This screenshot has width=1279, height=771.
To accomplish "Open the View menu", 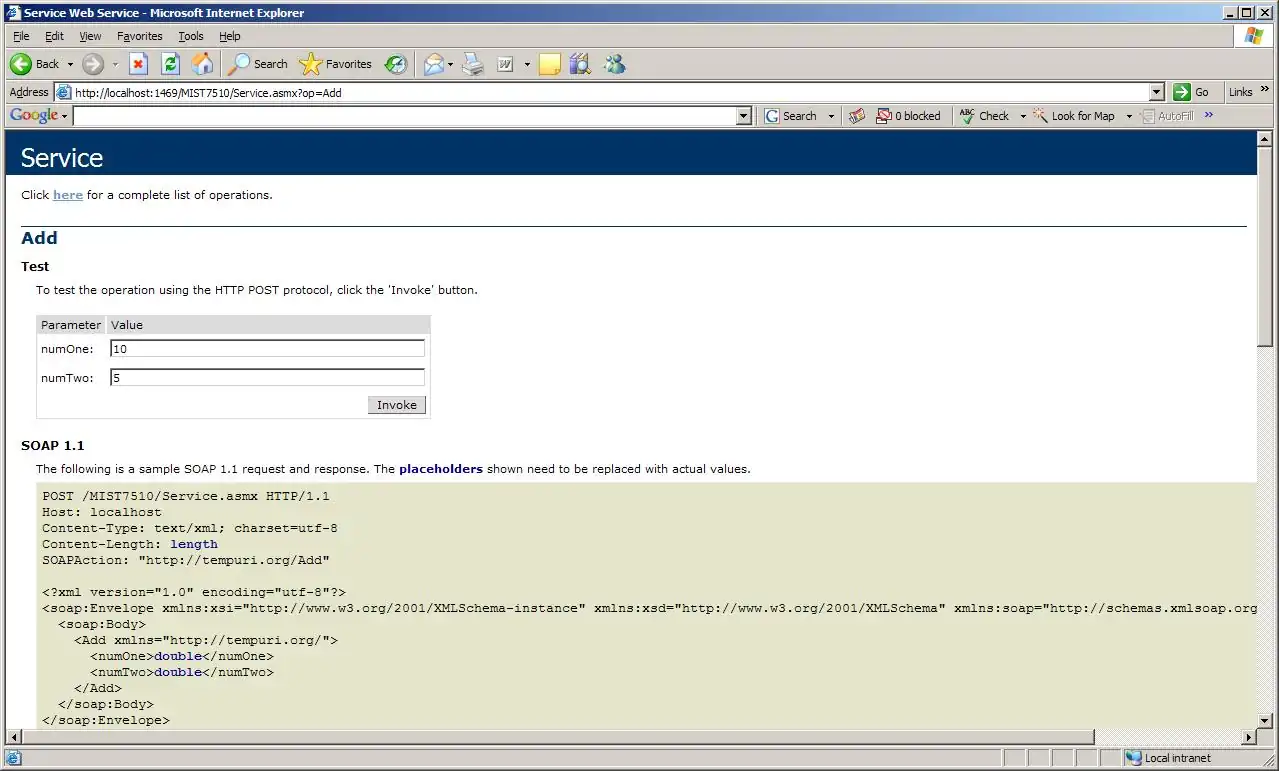I will pos(90,36).
